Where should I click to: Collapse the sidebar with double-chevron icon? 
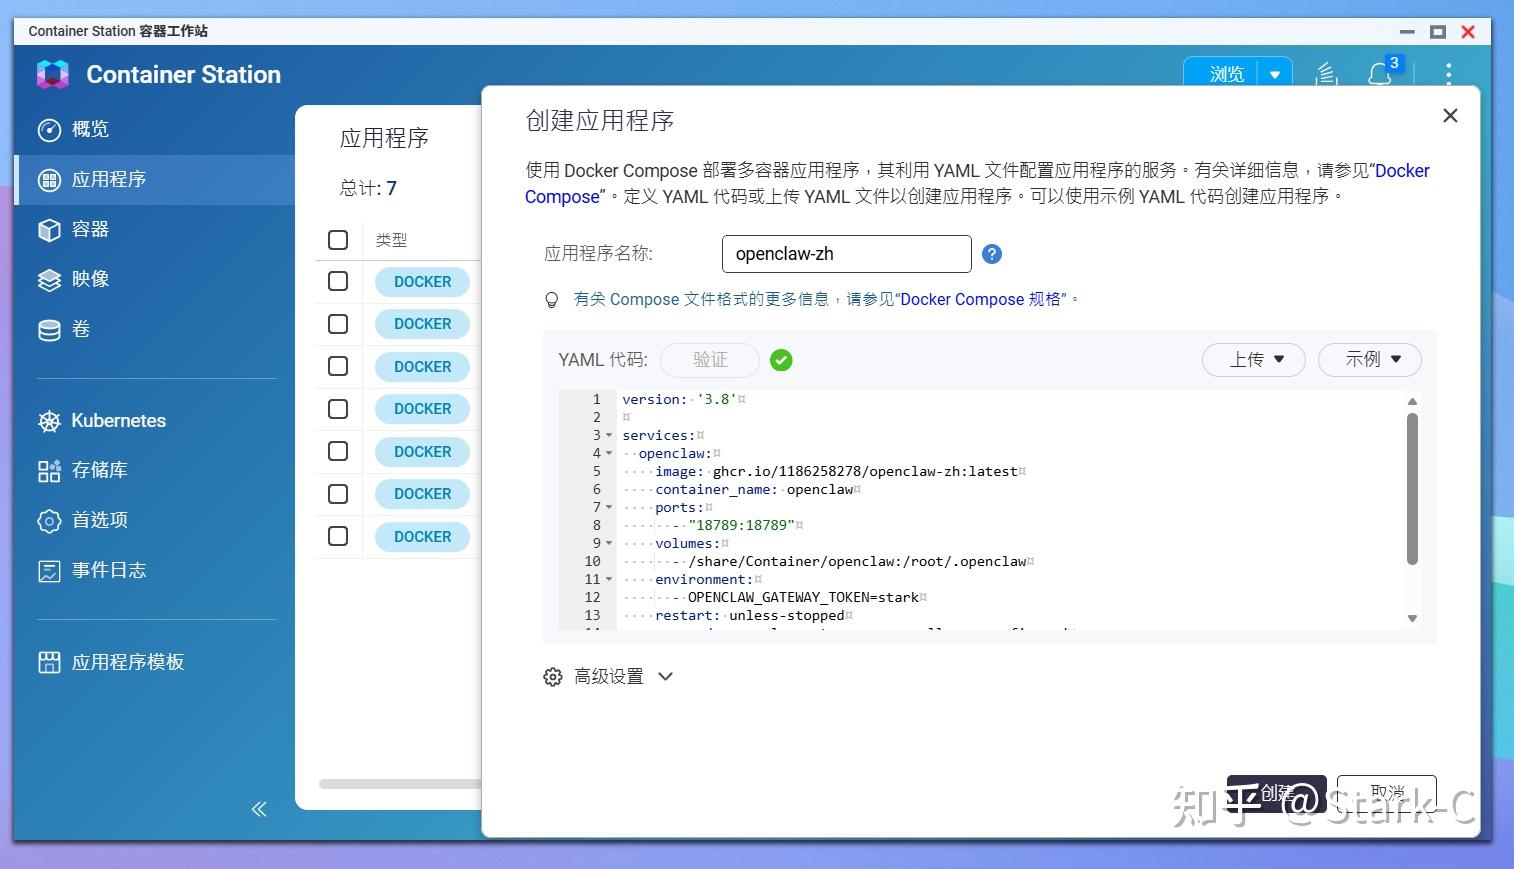(259, 809)
